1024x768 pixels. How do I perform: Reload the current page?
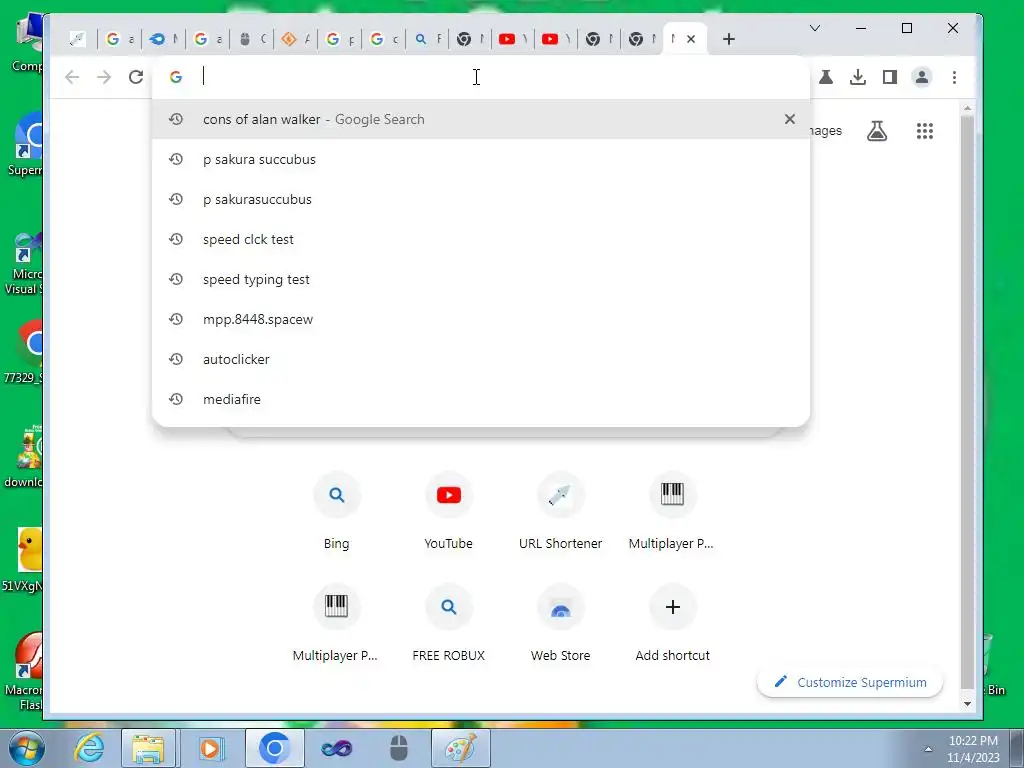pos(136,77)
